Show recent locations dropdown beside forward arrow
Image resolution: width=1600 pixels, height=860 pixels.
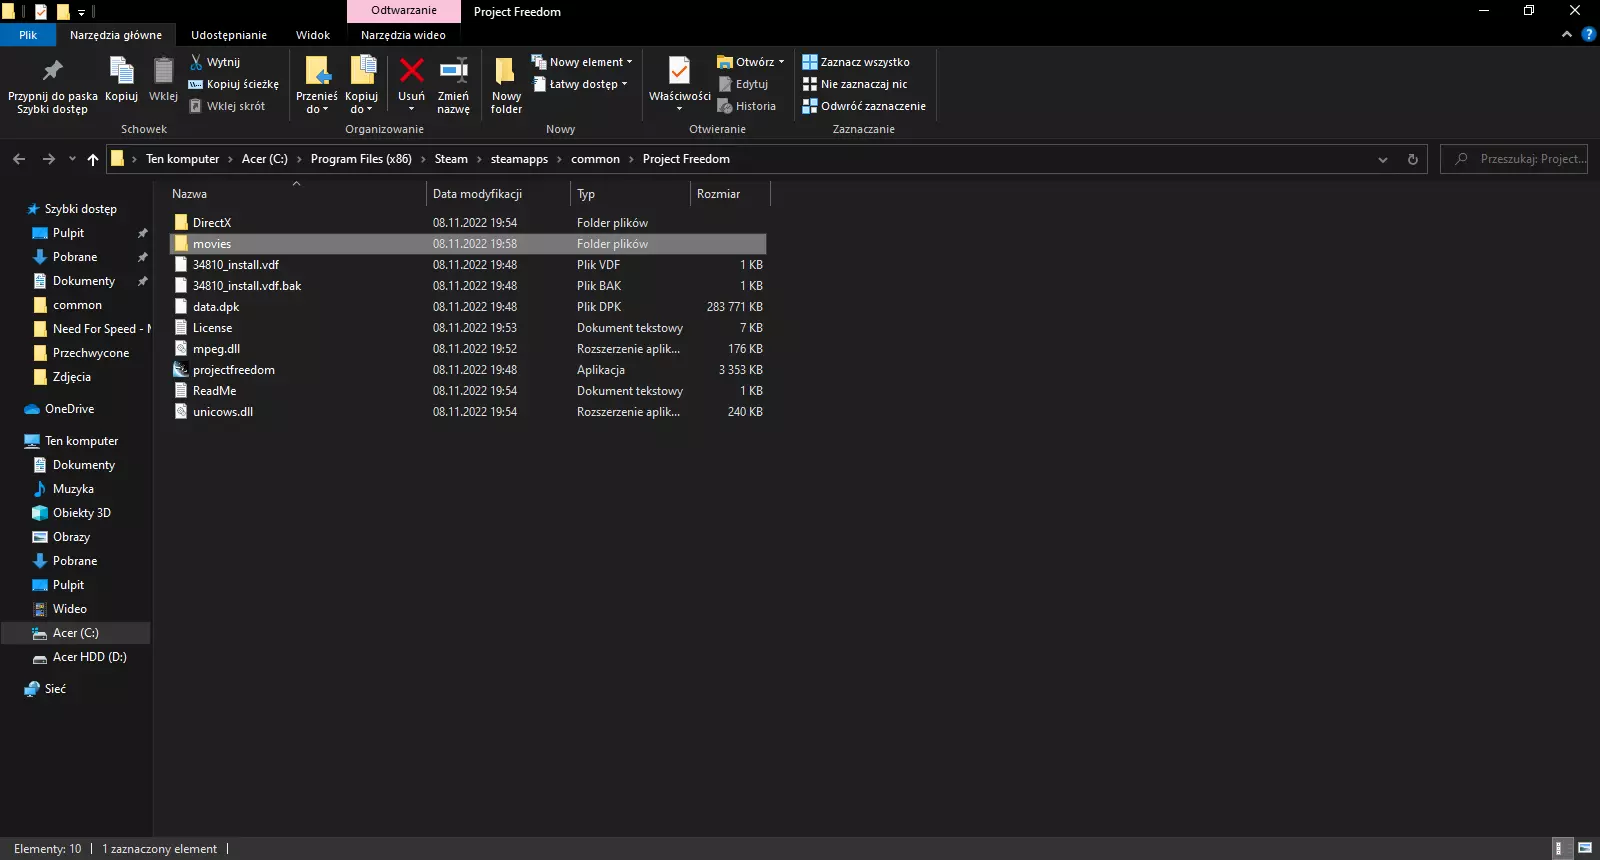(72, 159)
